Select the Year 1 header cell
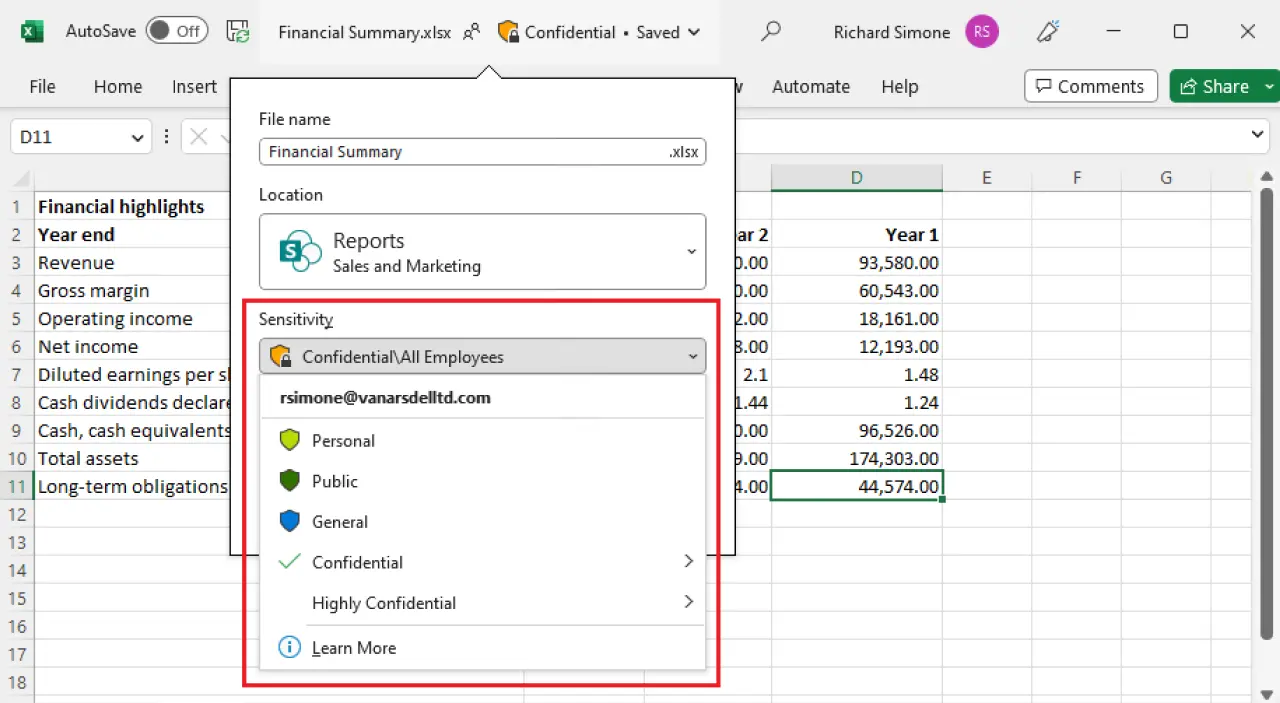This screenshot has height=703, width=1280. tap(857, 235)
